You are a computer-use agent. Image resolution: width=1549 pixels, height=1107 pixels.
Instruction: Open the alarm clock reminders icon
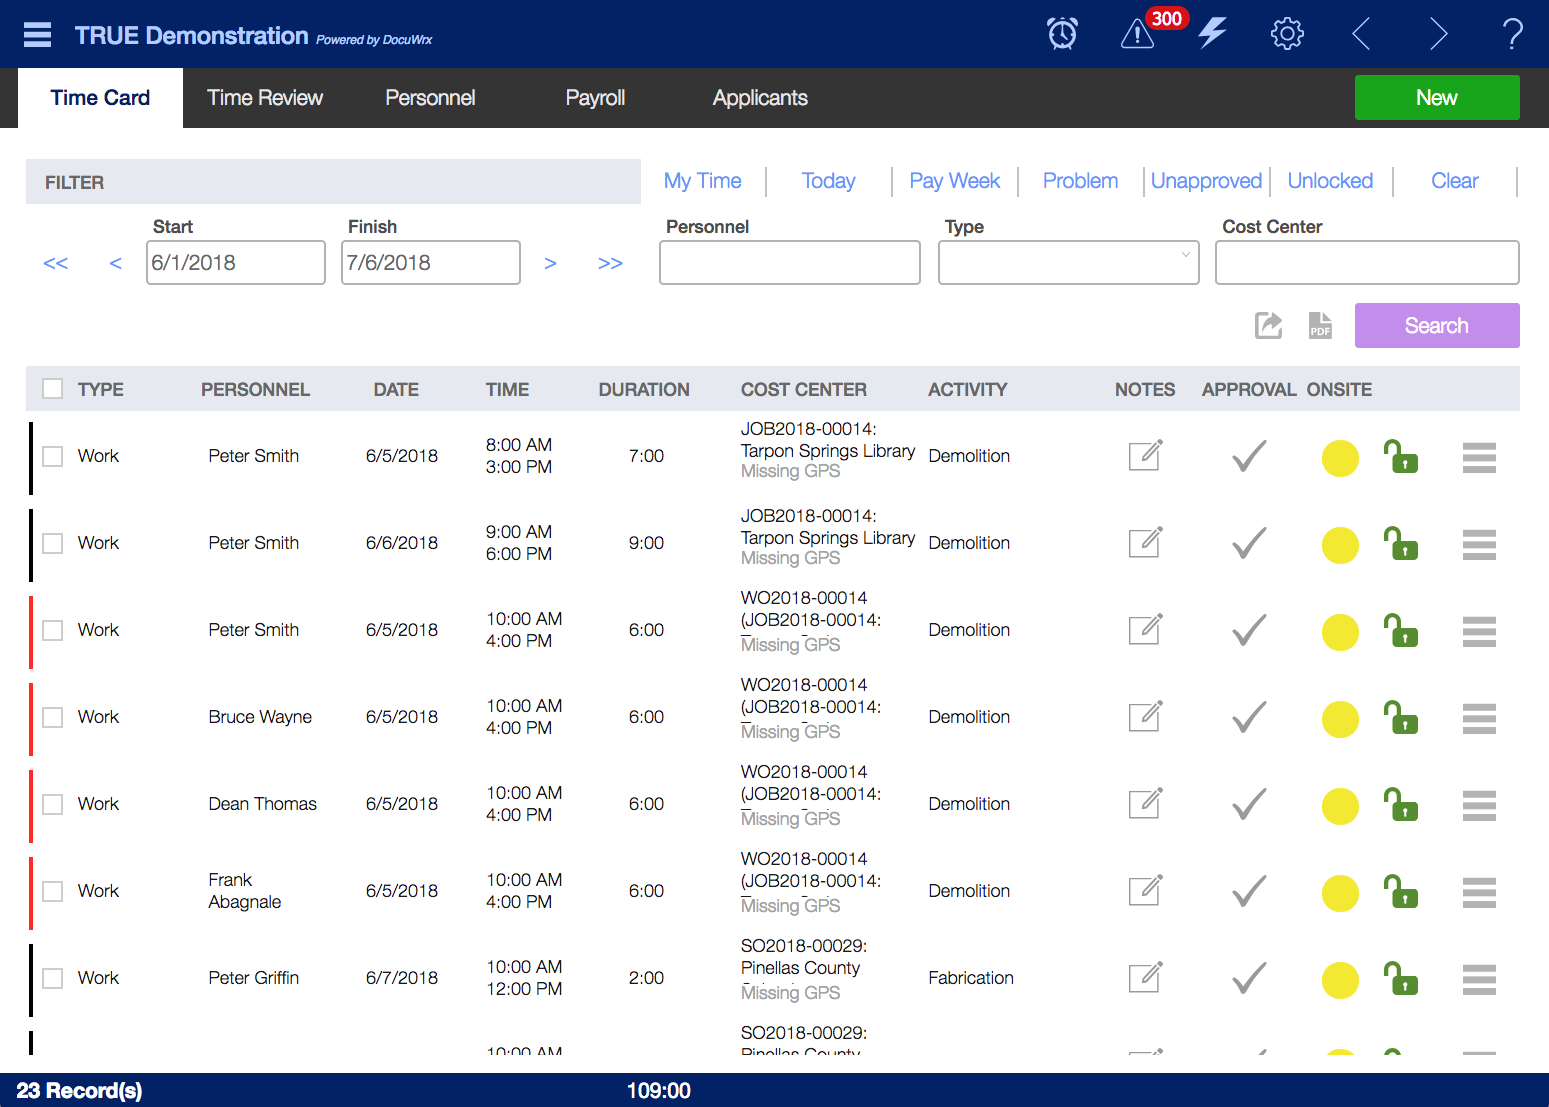(x=1062, y=33)
